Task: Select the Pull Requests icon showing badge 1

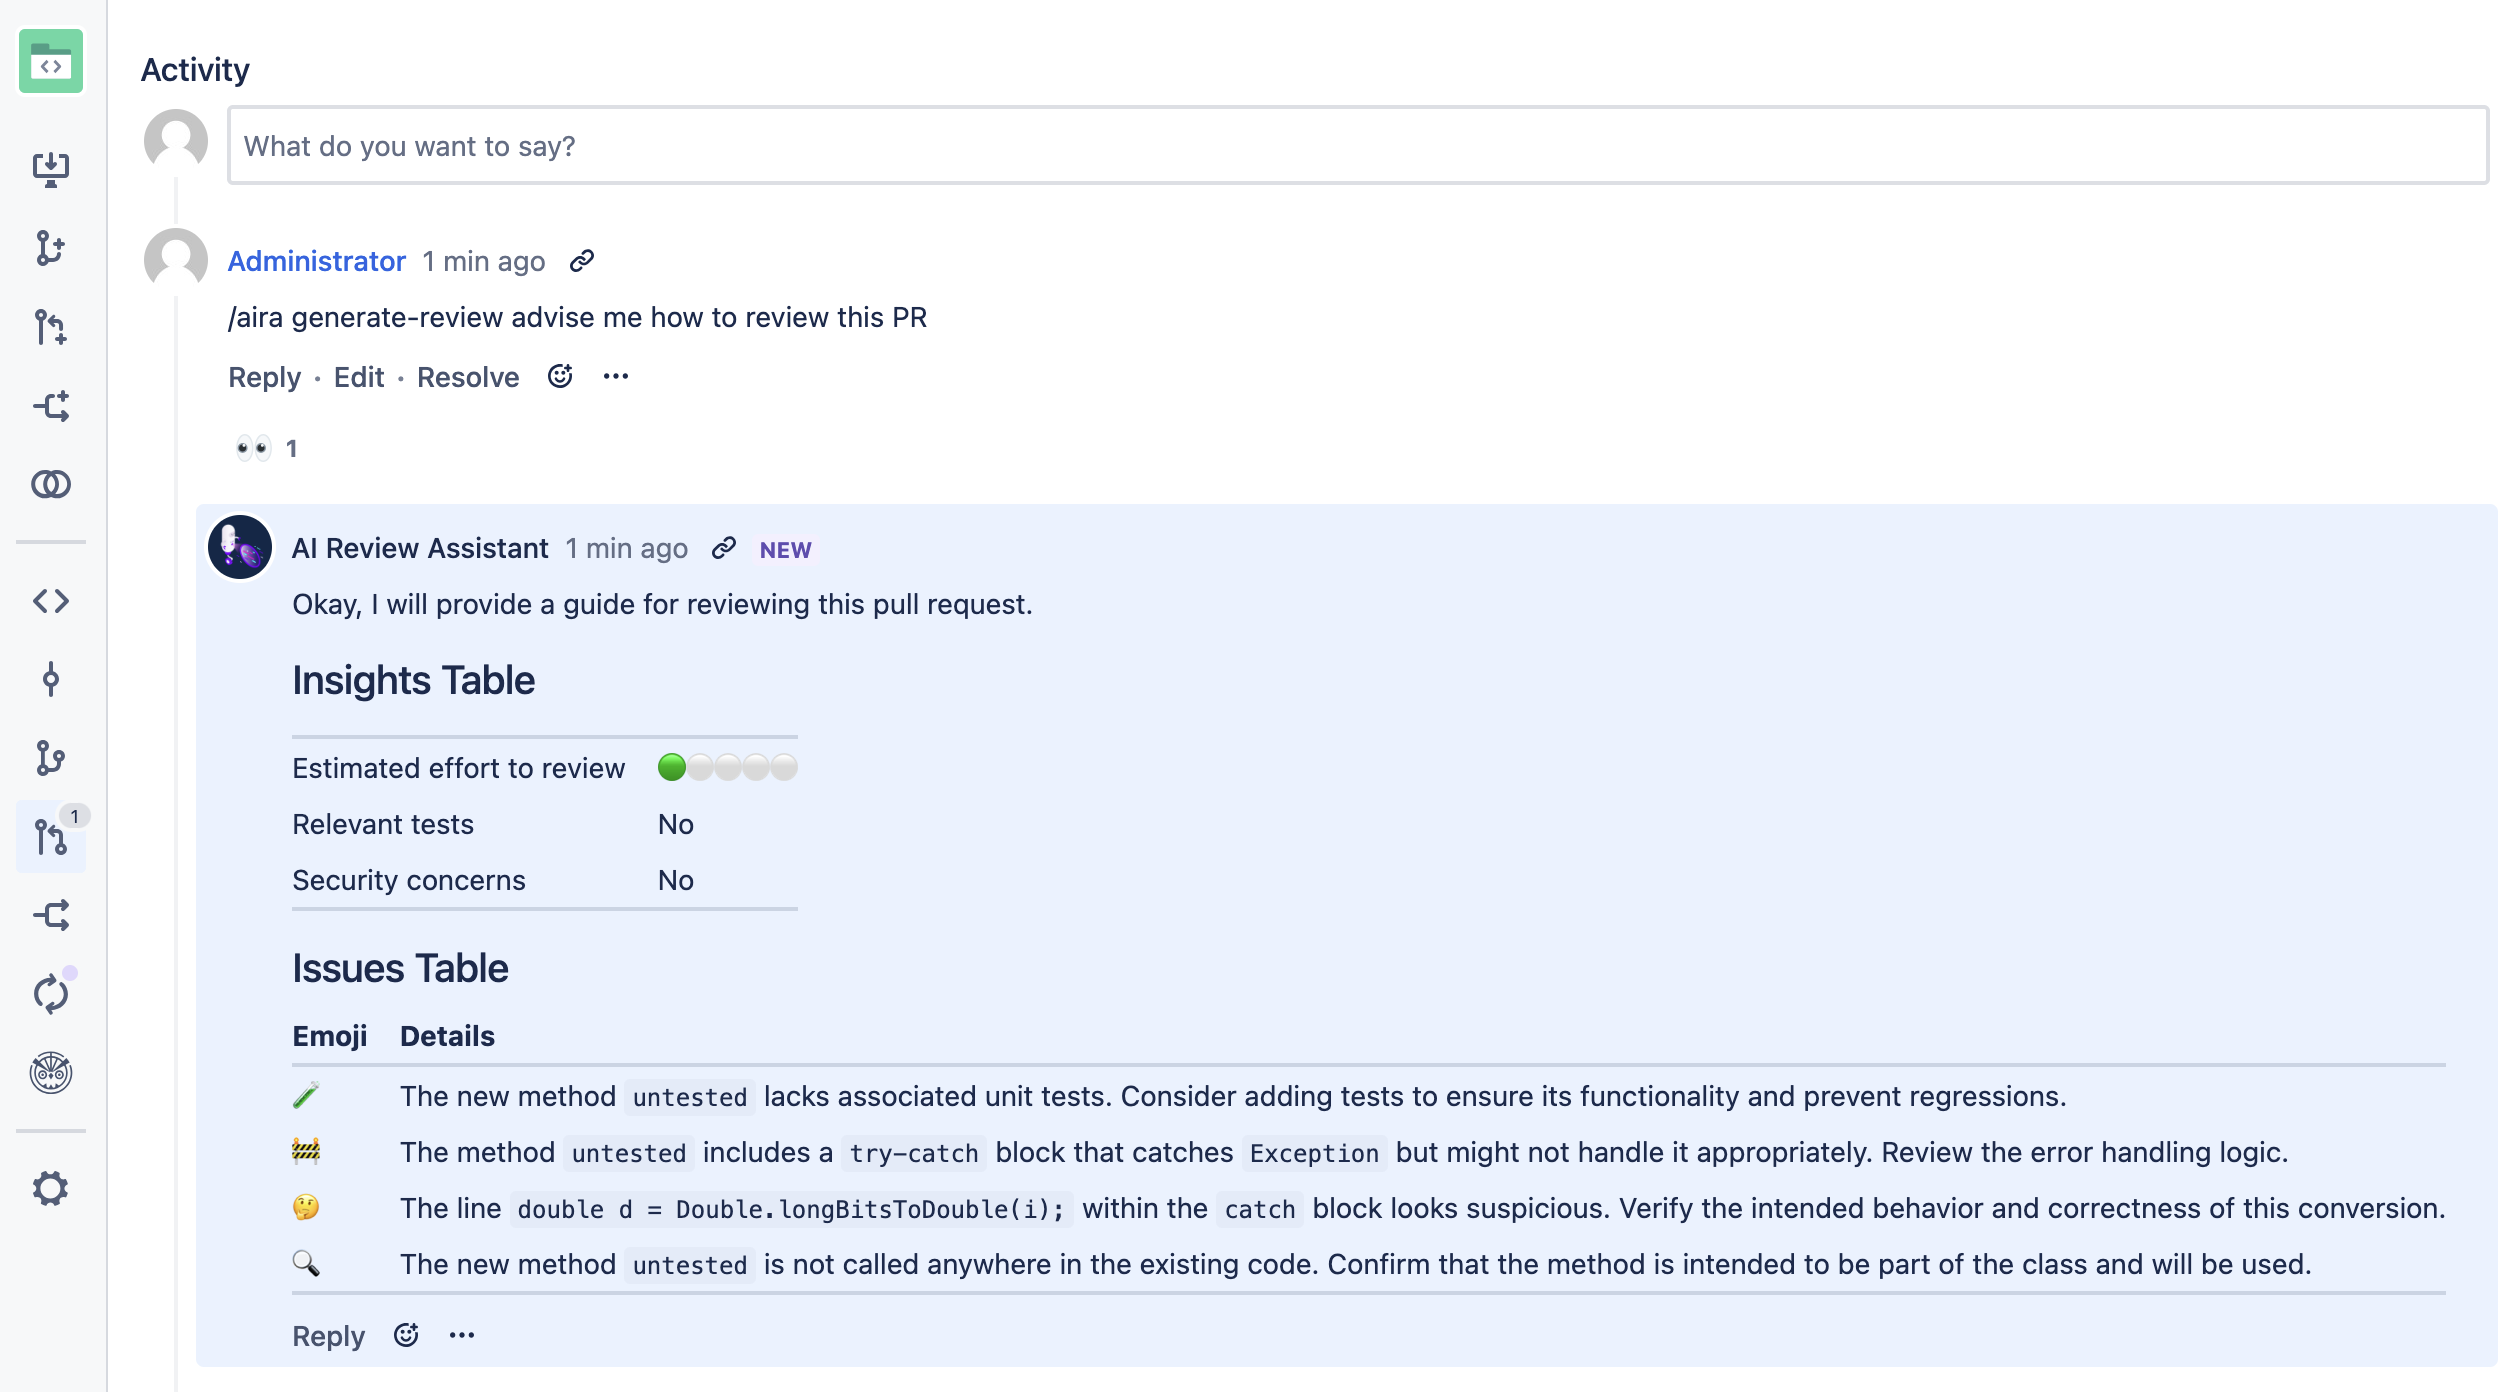Action: [51, 838]
